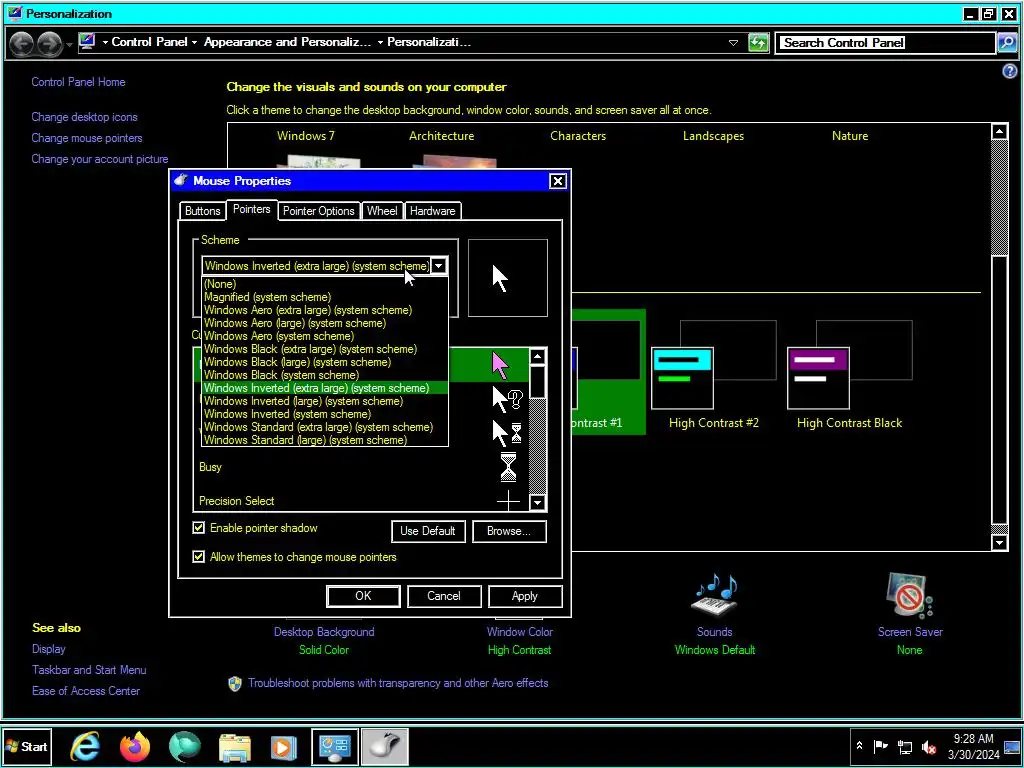Select the Busy hourglass pointer icon

coord(507,467)
